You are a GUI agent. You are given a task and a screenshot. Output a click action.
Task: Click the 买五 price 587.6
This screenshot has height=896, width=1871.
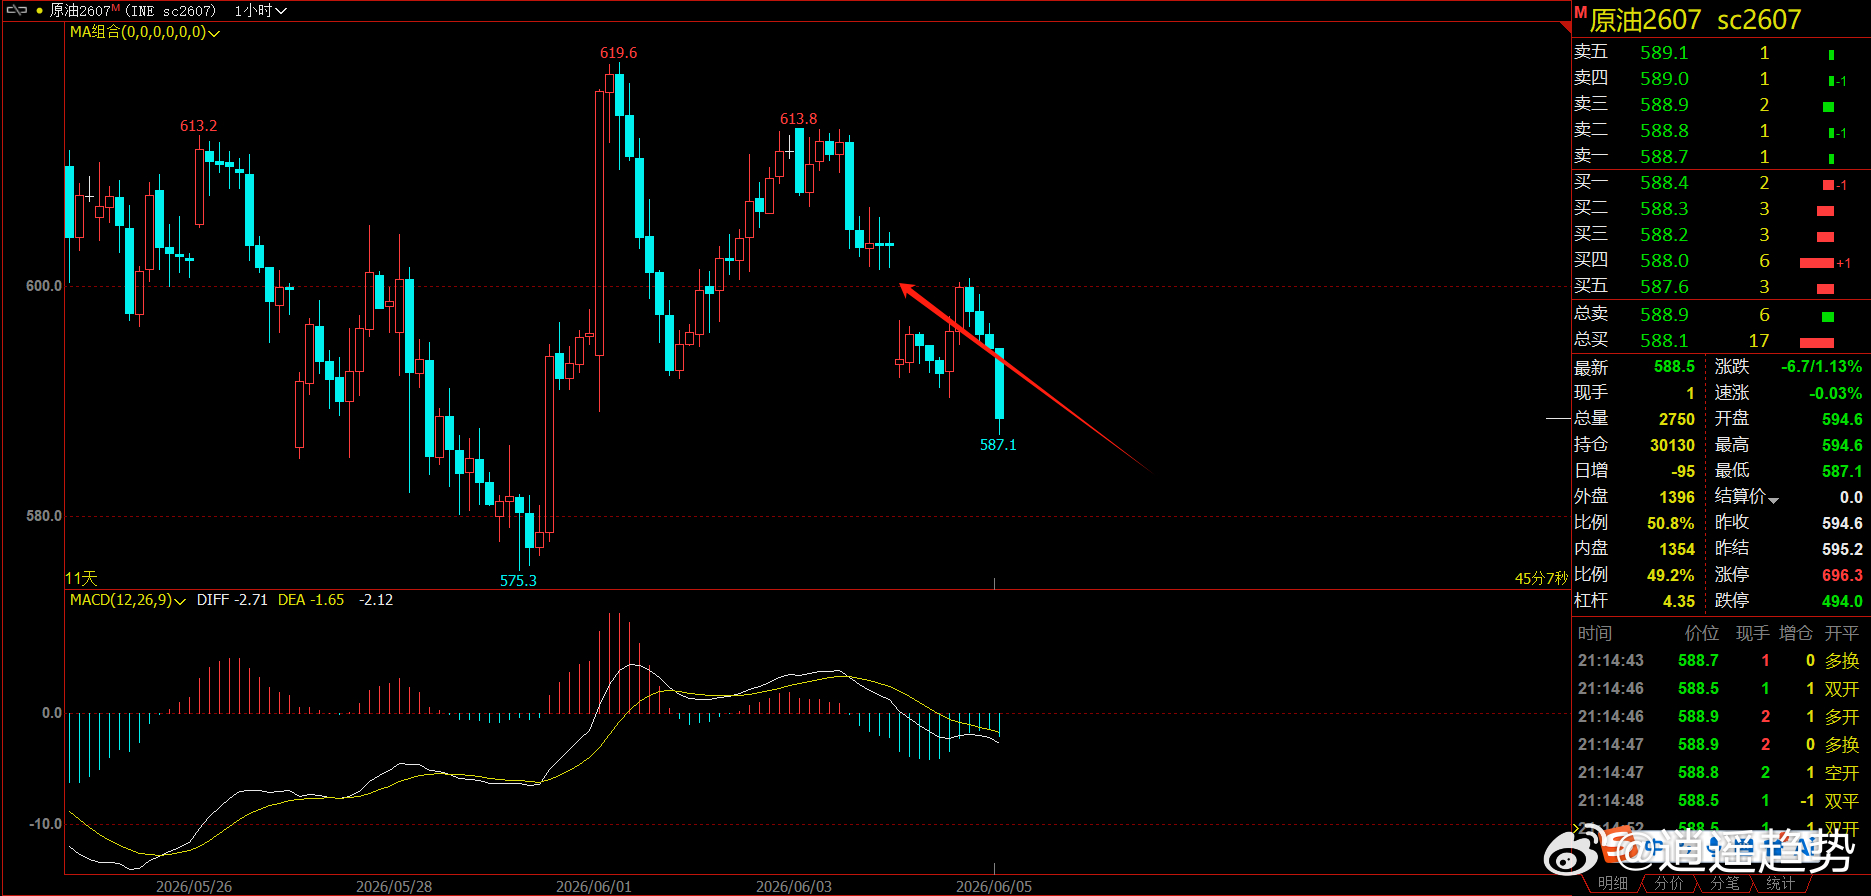pos(1664,287)
